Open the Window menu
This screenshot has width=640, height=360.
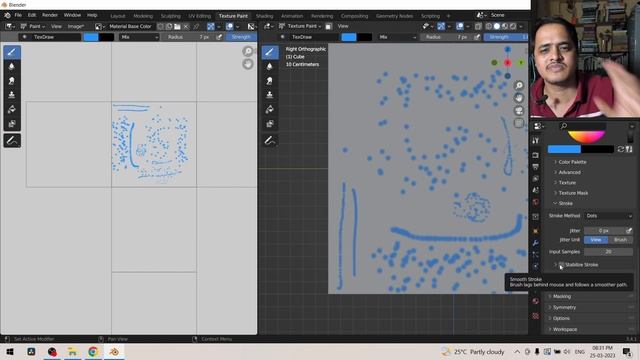[72, 15]
